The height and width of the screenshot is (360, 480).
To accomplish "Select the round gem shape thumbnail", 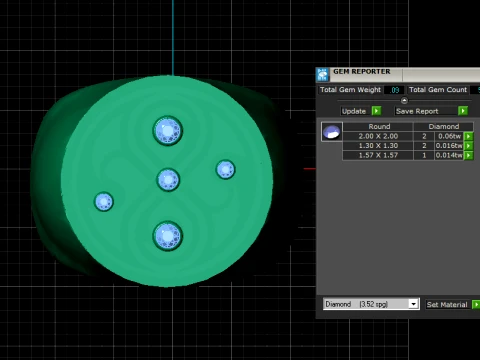I will (x=331, y=132).
